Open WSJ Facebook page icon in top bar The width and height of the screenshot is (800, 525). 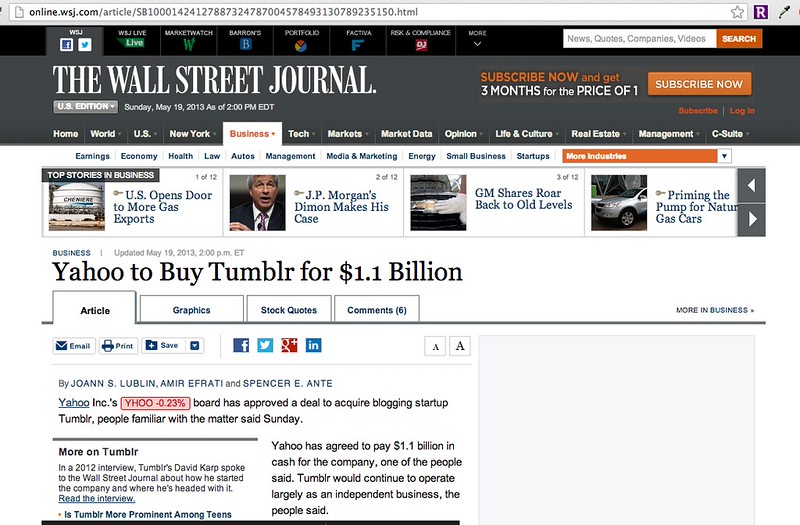(66, 44)
